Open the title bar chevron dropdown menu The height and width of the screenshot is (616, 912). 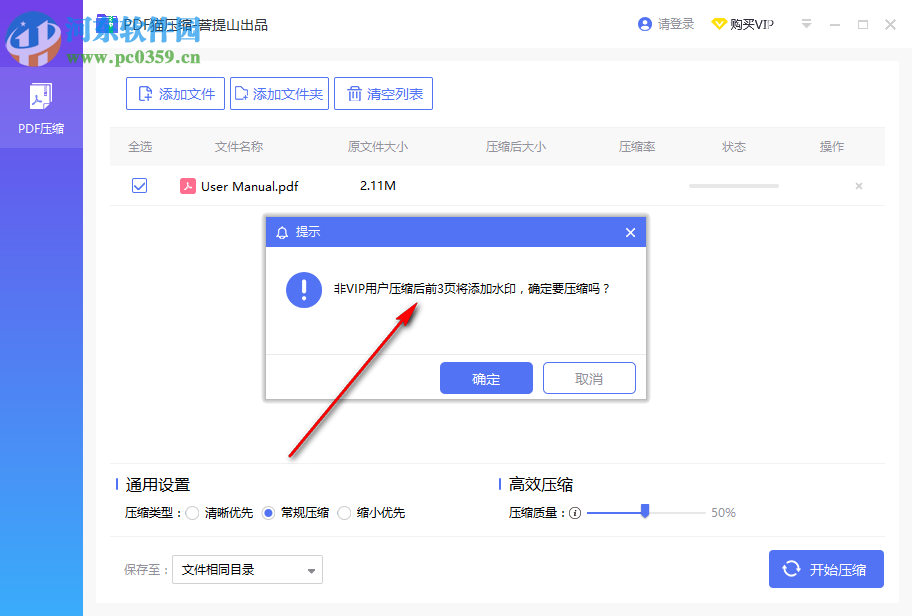pos(806,23)
